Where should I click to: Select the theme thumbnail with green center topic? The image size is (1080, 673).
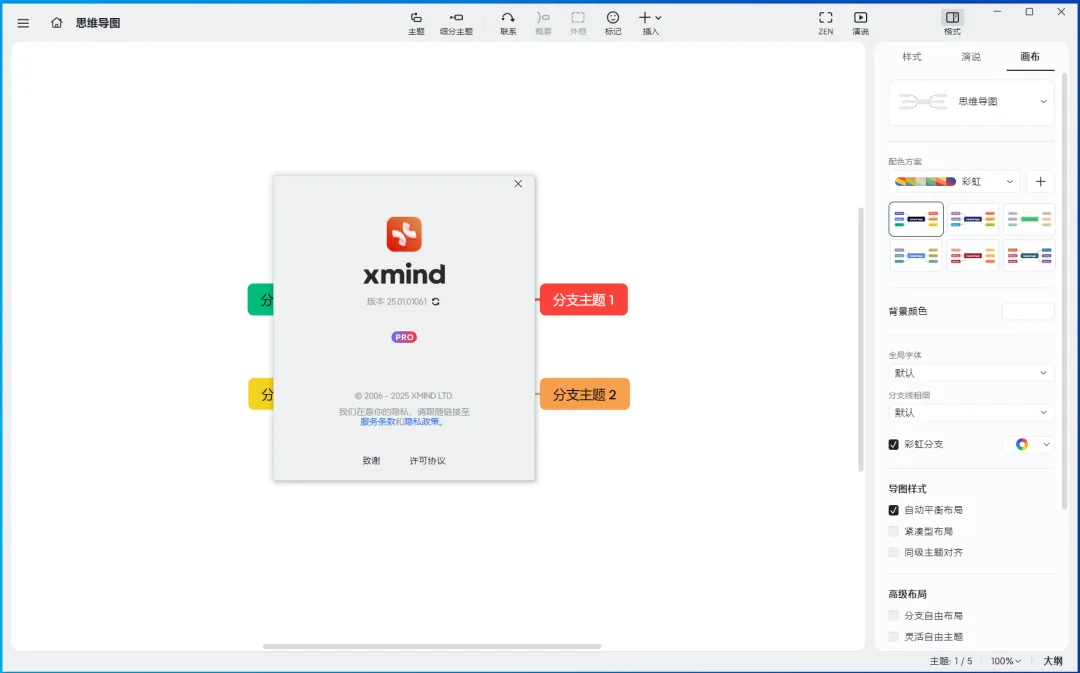pyautogui.click(x=1029, y=219)
